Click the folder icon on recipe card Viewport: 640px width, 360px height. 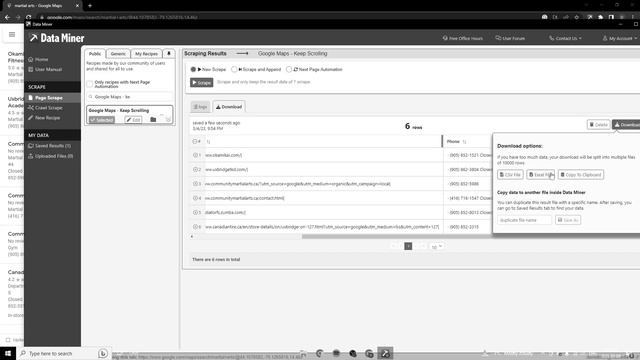pyautogui.click(x=153, y=120)
